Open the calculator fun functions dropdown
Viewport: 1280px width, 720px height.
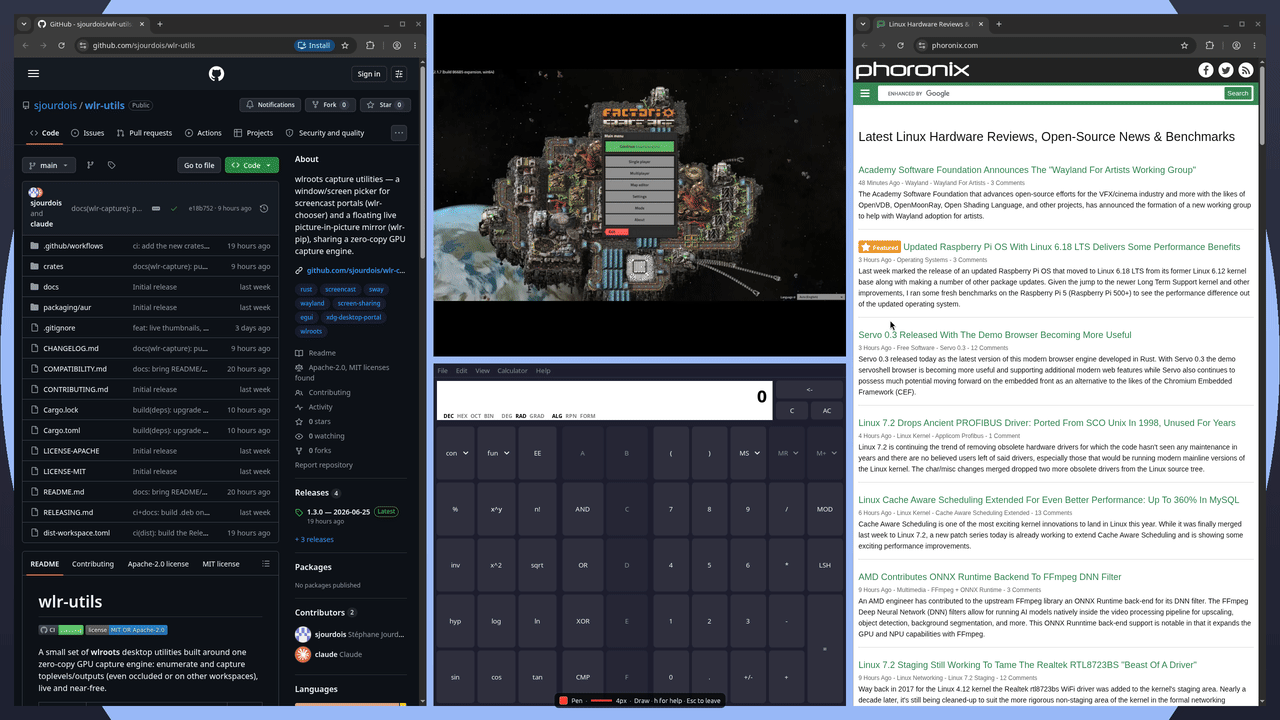[x=497, y=453]
